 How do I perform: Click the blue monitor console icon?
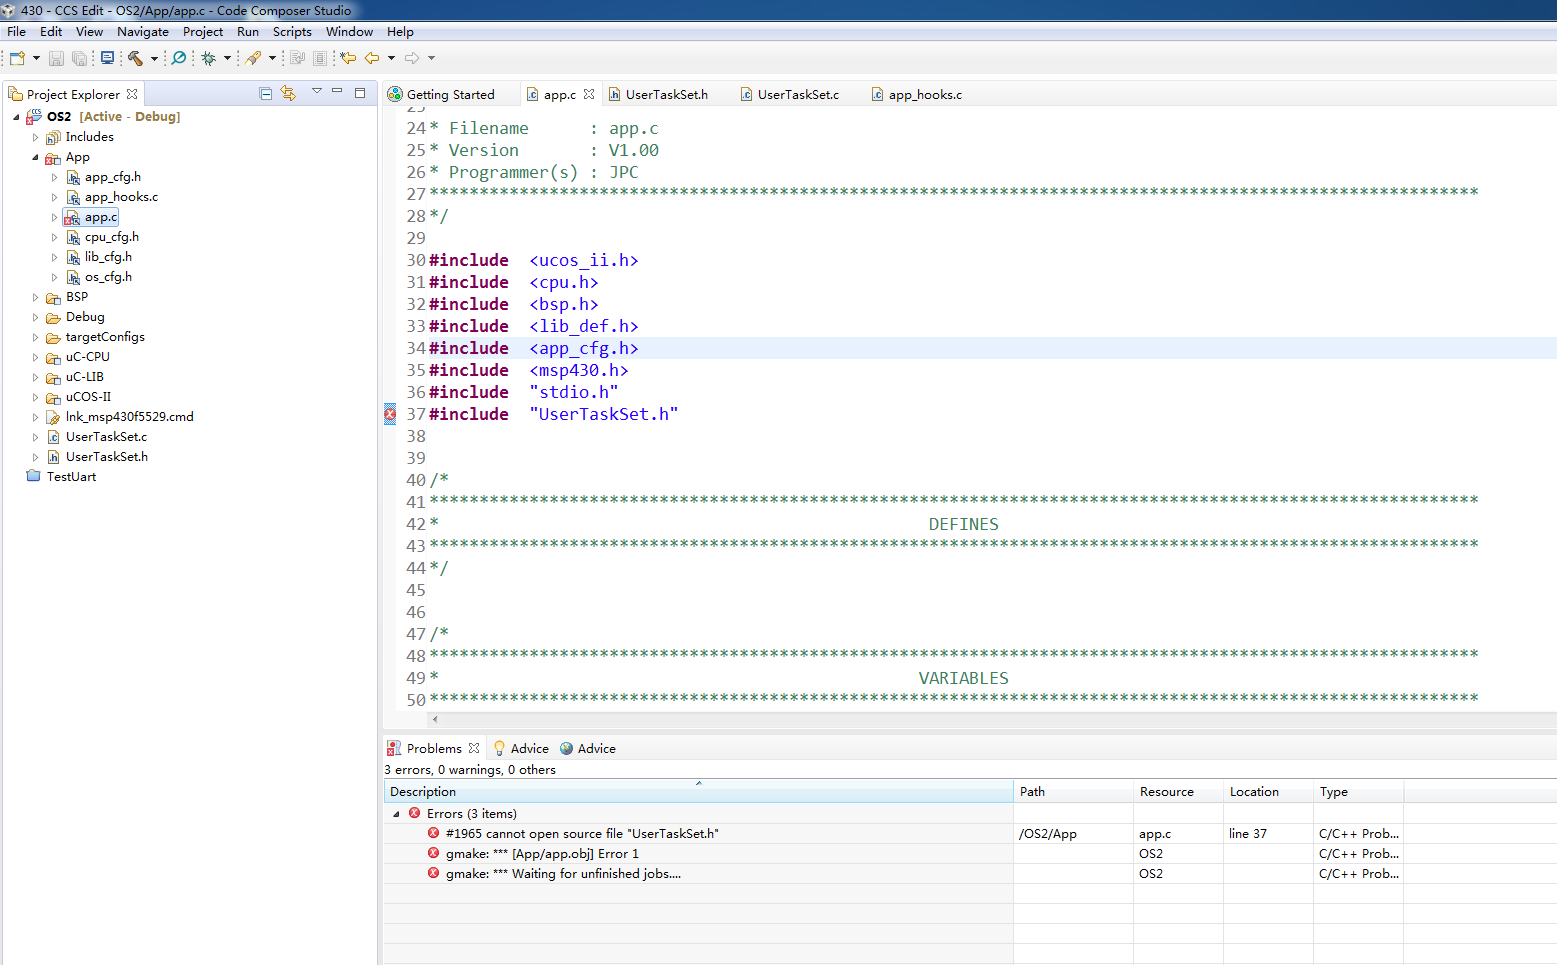pyautogui.click(x=107, y=58)
